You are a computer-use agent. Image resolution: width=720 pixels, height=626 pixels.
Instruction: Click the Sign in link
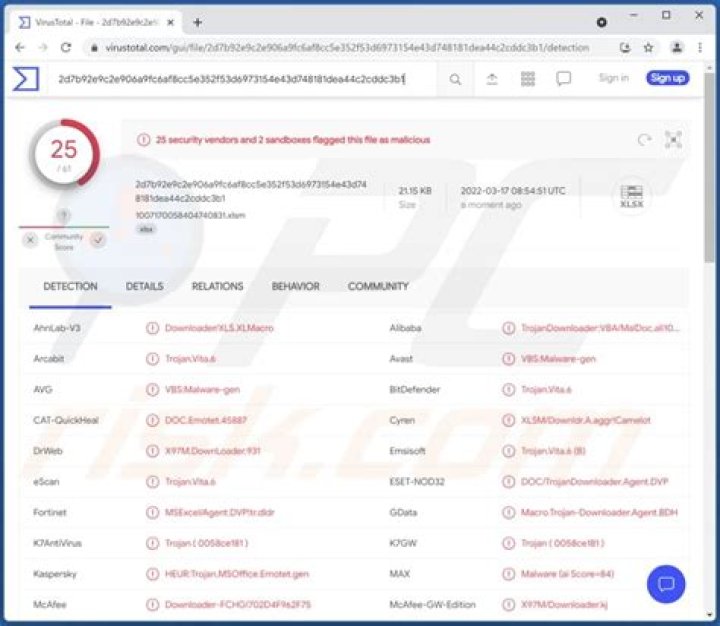pos(613,78)
